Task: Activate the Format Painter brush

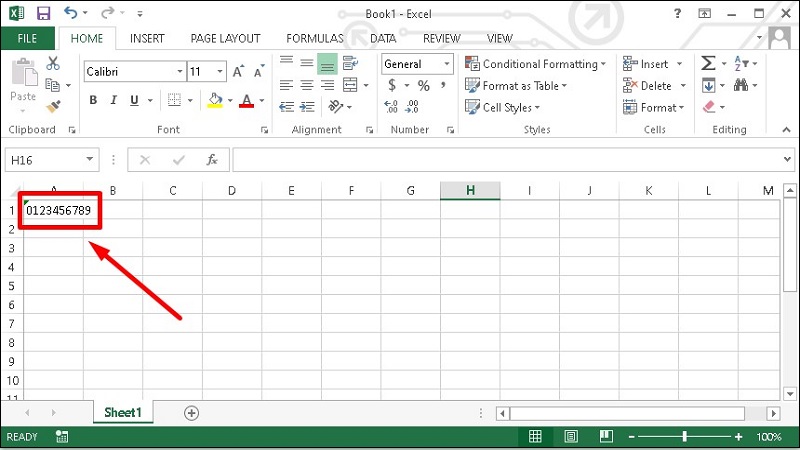Action: pyautogui.click(x=53, y=107)
